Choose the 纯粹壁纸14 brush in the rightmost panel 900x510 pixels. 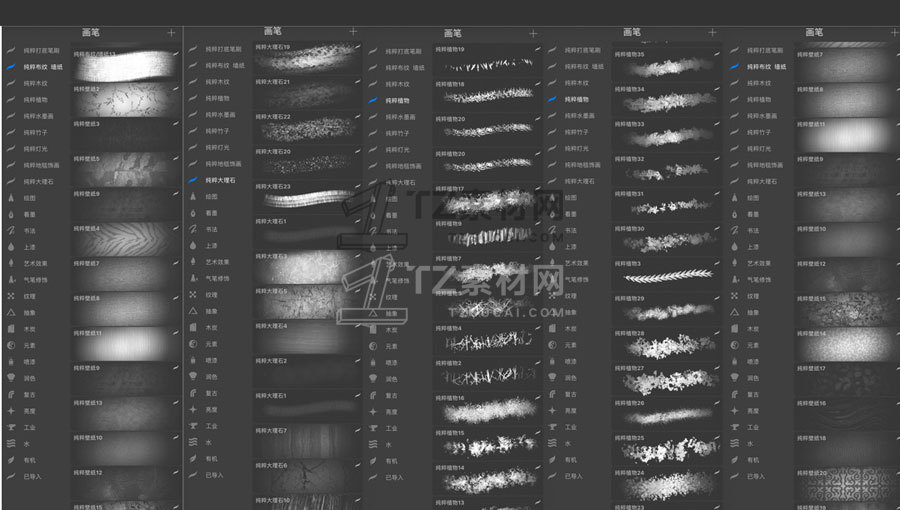click(847, 345)
